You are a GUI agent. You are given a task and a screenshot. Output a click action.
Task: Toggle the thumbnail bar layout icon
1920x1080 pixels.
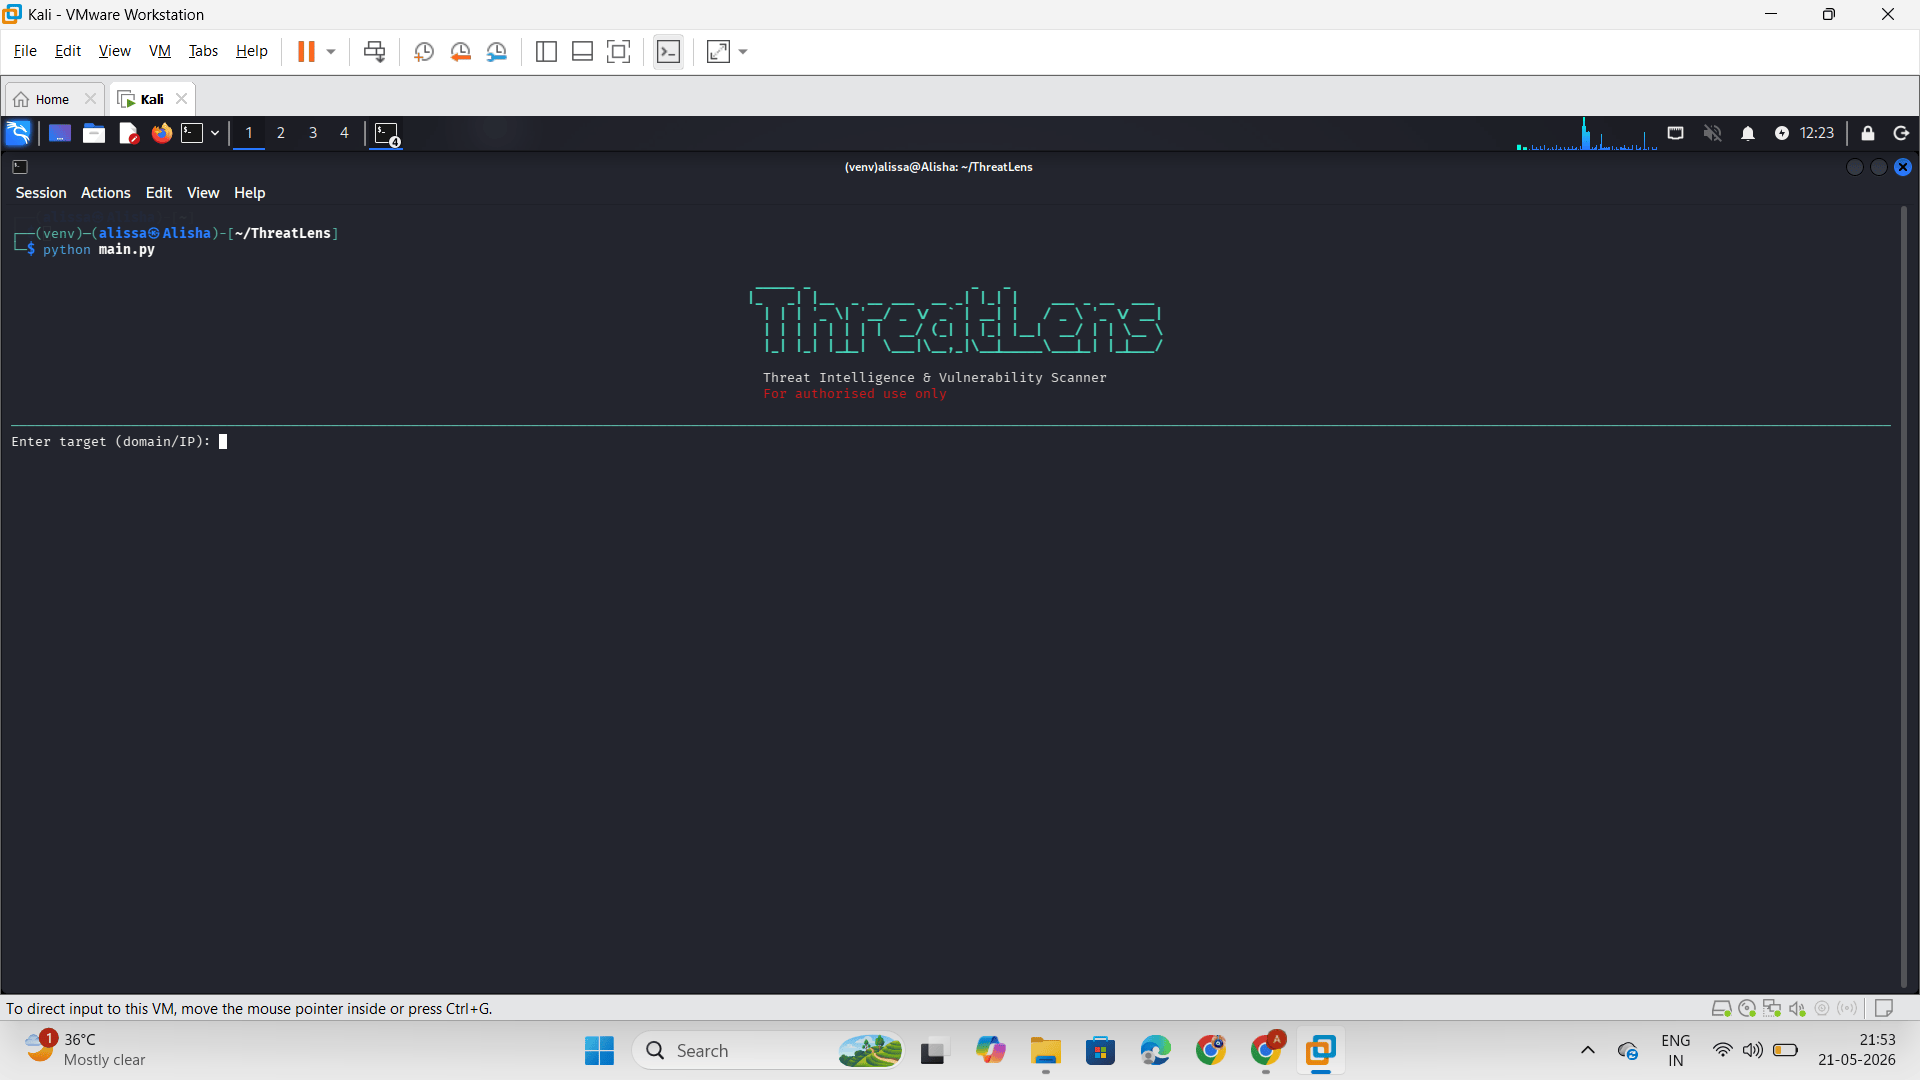(582, 51)
